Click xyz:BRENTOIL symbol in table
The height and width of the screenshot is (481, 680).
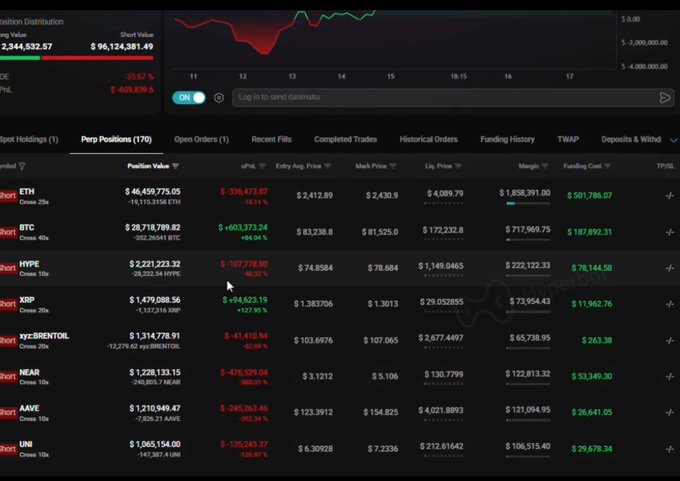44,336
